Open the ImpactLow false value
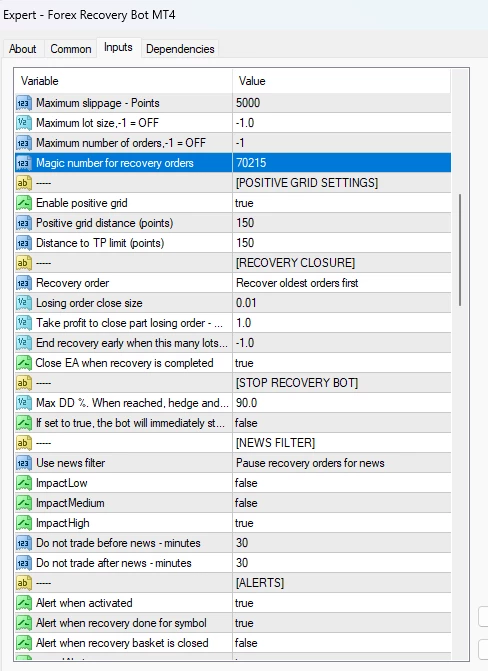 coord(342,483)
